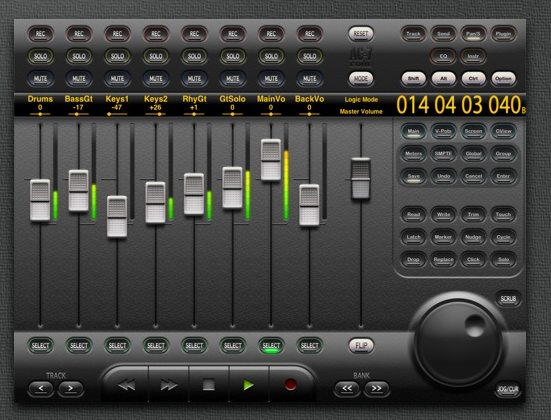Click the Trim automation button
Image resolution: width=551 pixels, height=420 pixels.
tap(473, 215)
